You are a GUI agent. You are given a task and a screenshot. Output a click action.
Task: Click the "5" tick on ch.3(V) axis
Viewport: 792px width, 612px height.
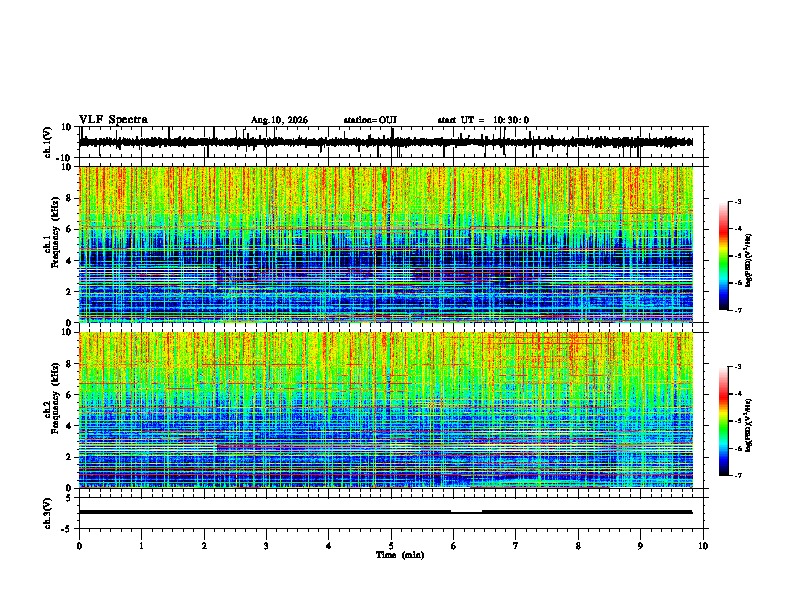pos(69,498)
